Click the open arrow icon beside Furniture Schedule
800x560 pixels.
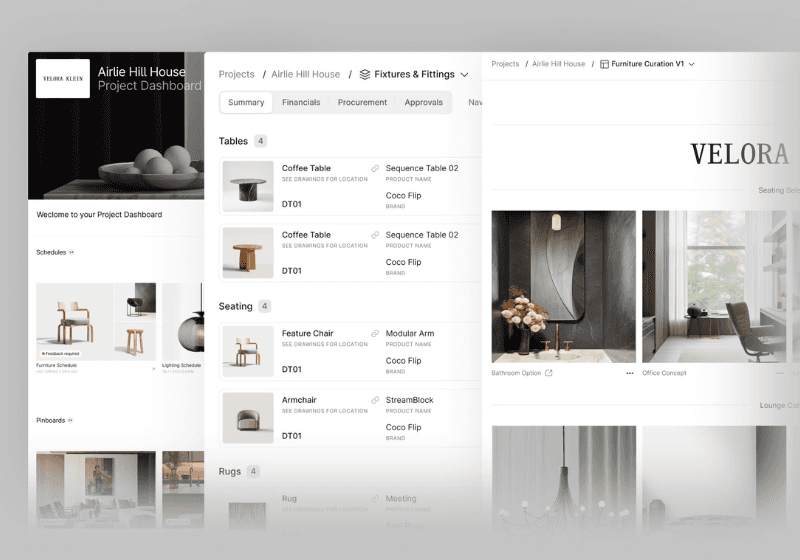[x=153, y=369]
